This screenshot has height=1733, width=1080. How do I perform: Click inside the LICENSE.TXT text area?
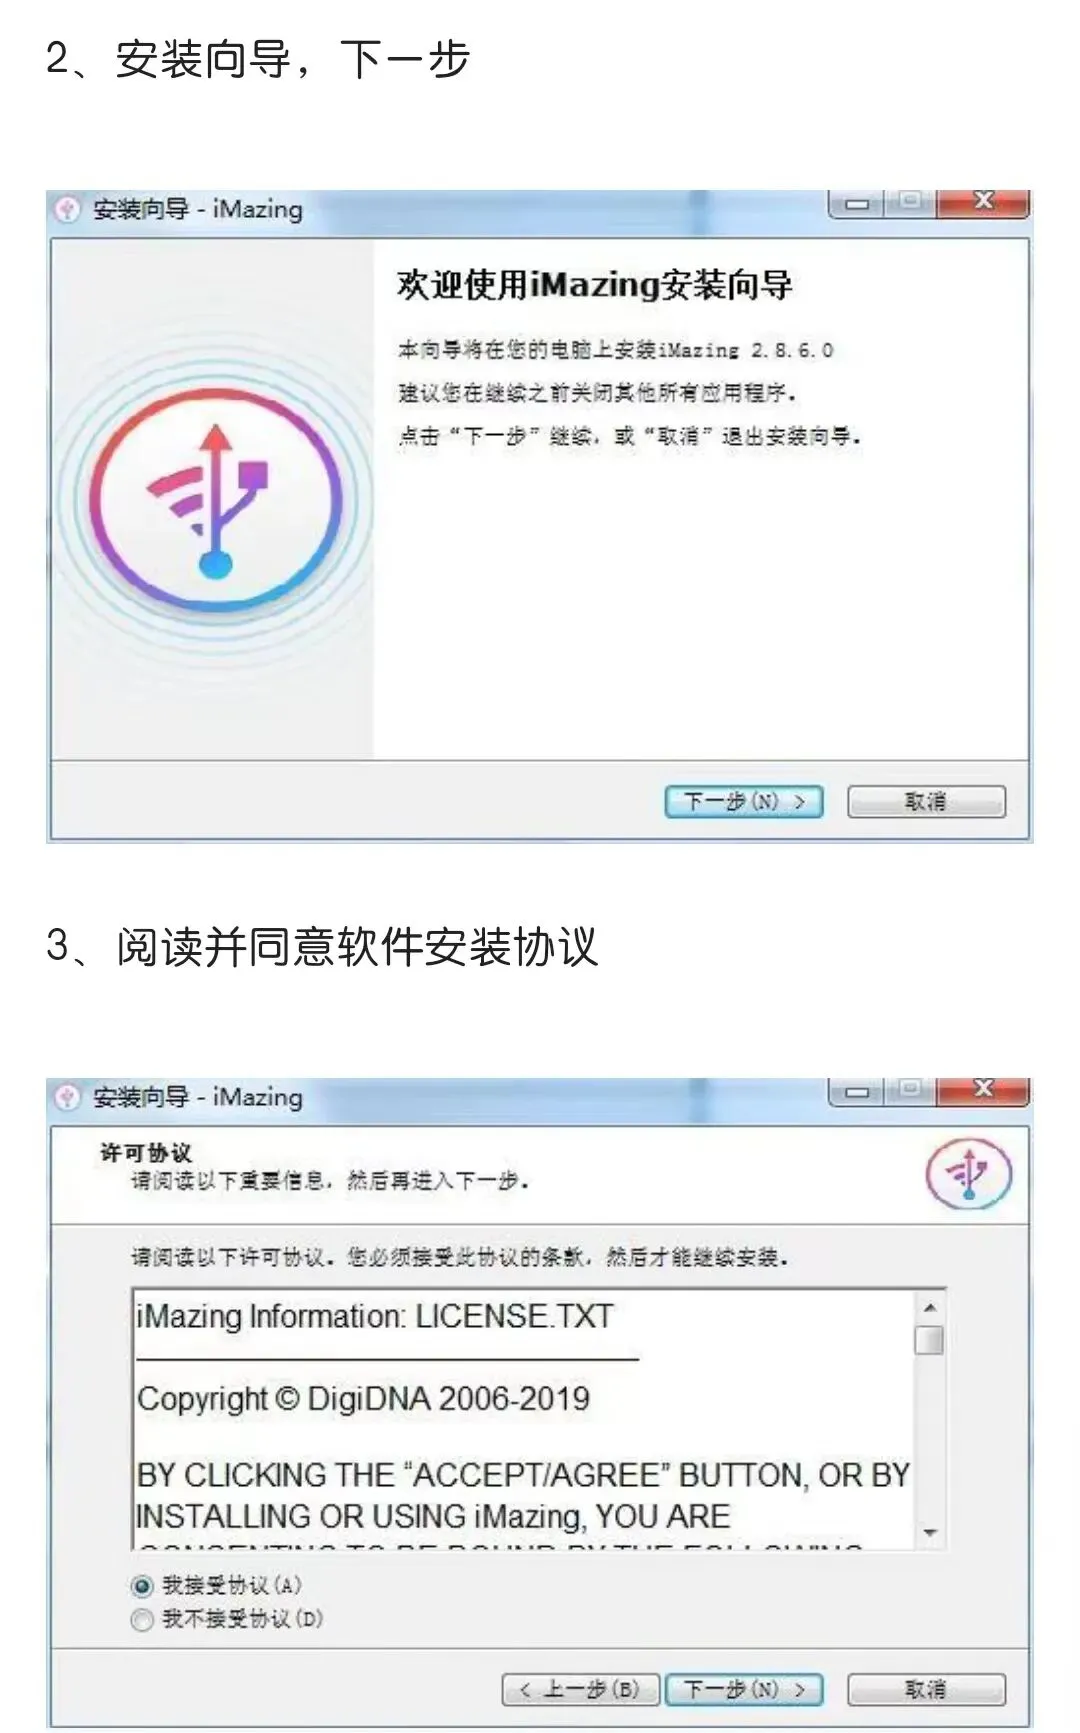click(524, 1420)
